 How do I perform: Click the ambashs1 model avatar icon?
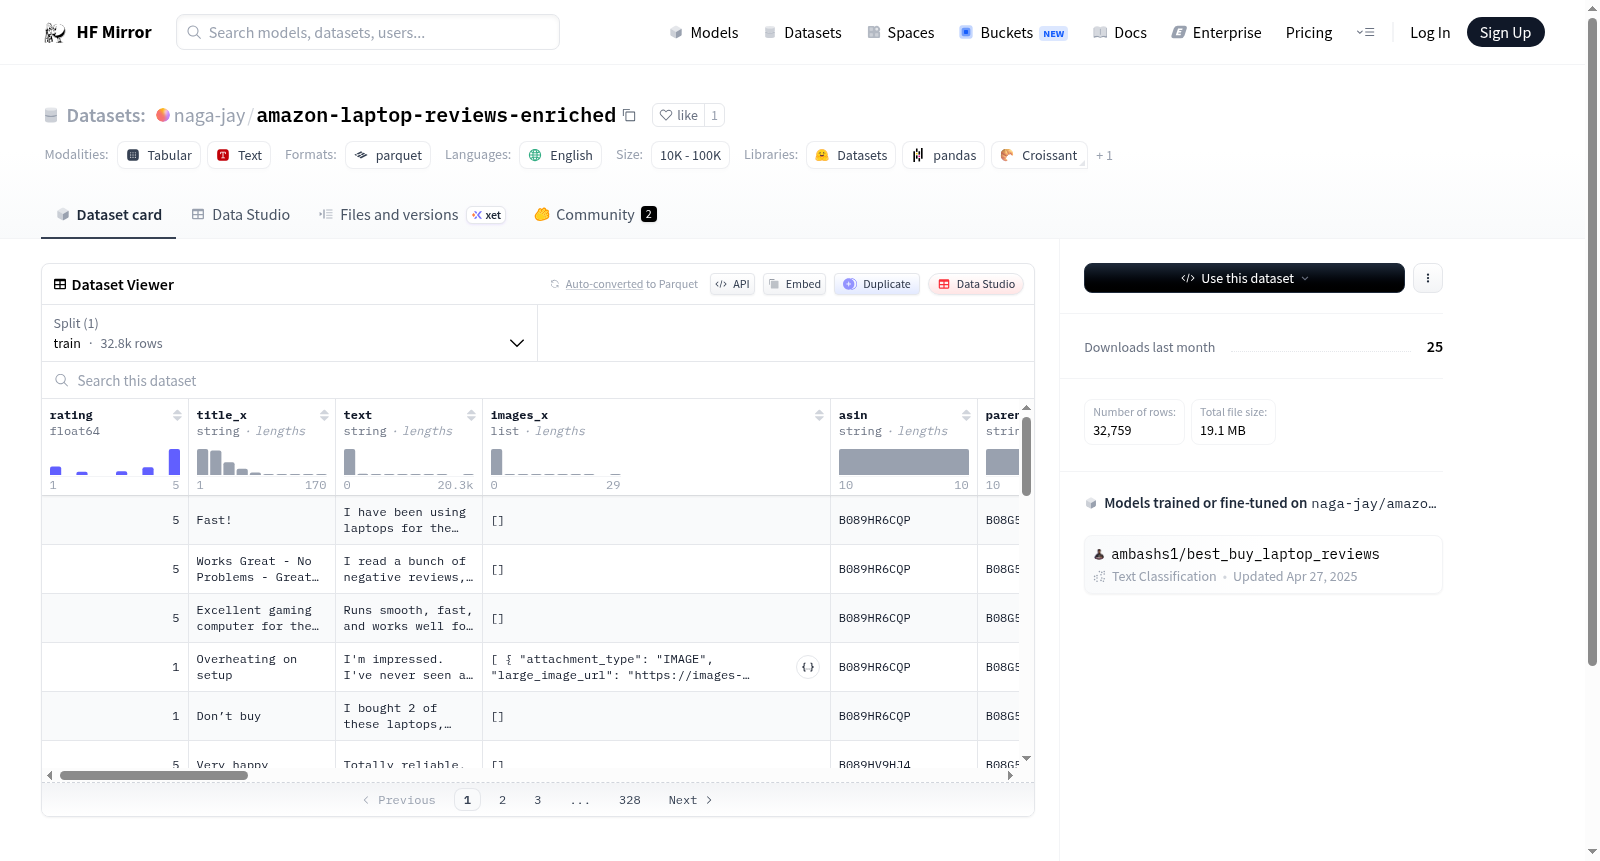1099,554
